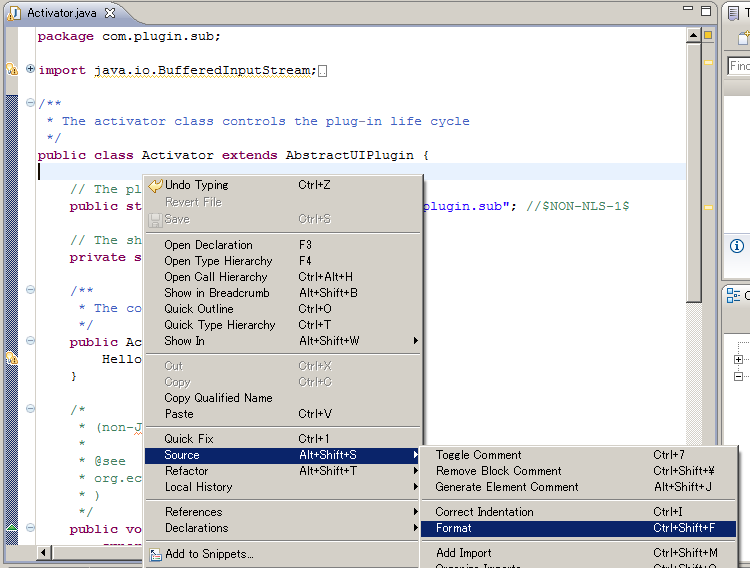750x568 pixels.
Task: Collapse the activator class Javadoc comment
Action: click(30, 102)
